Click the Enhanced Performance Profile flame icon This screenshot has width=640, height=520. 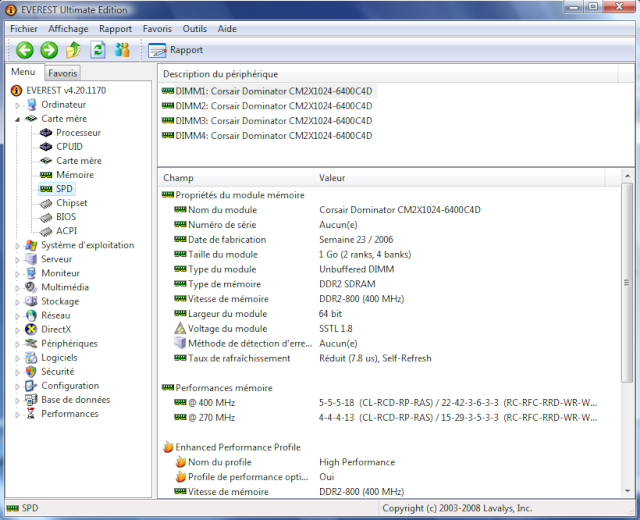coord(168,447)
